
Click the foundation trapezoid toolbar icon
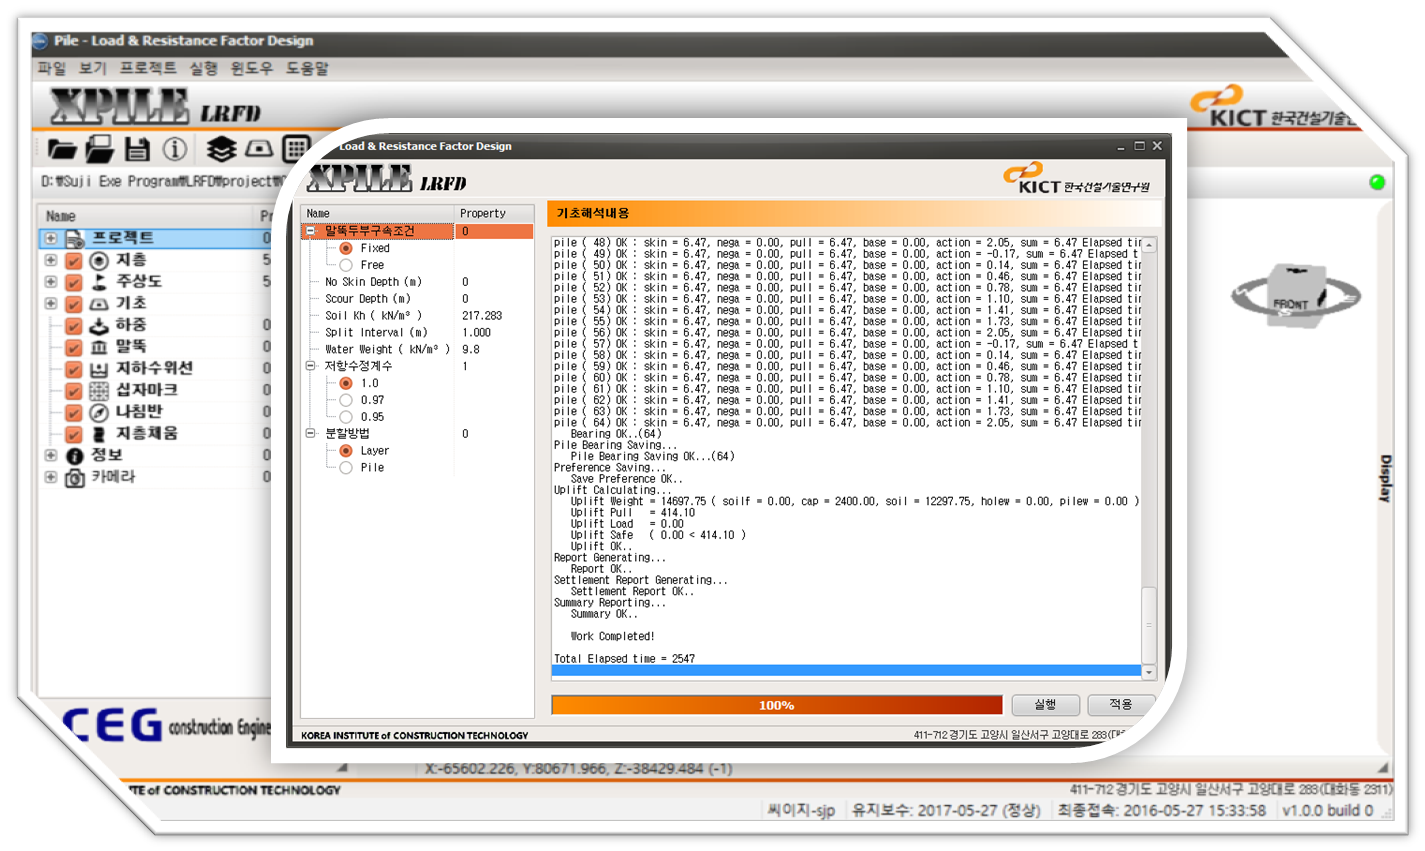click(x=259, y=149)
